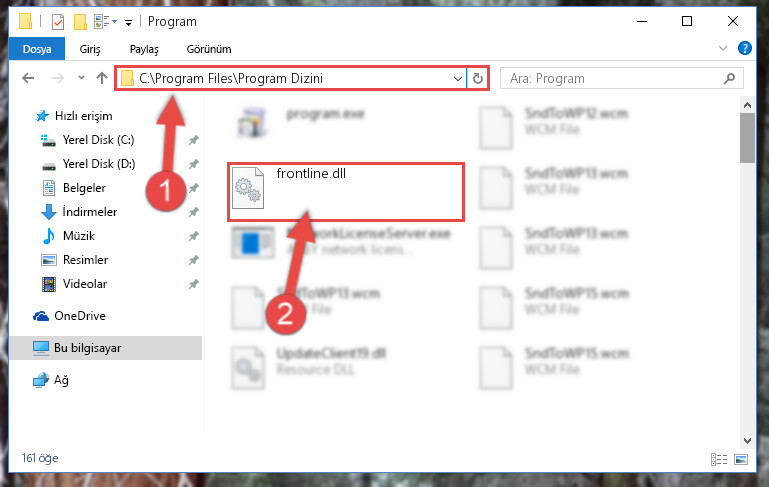Toggle pin on İndirmeler folder

194,212
